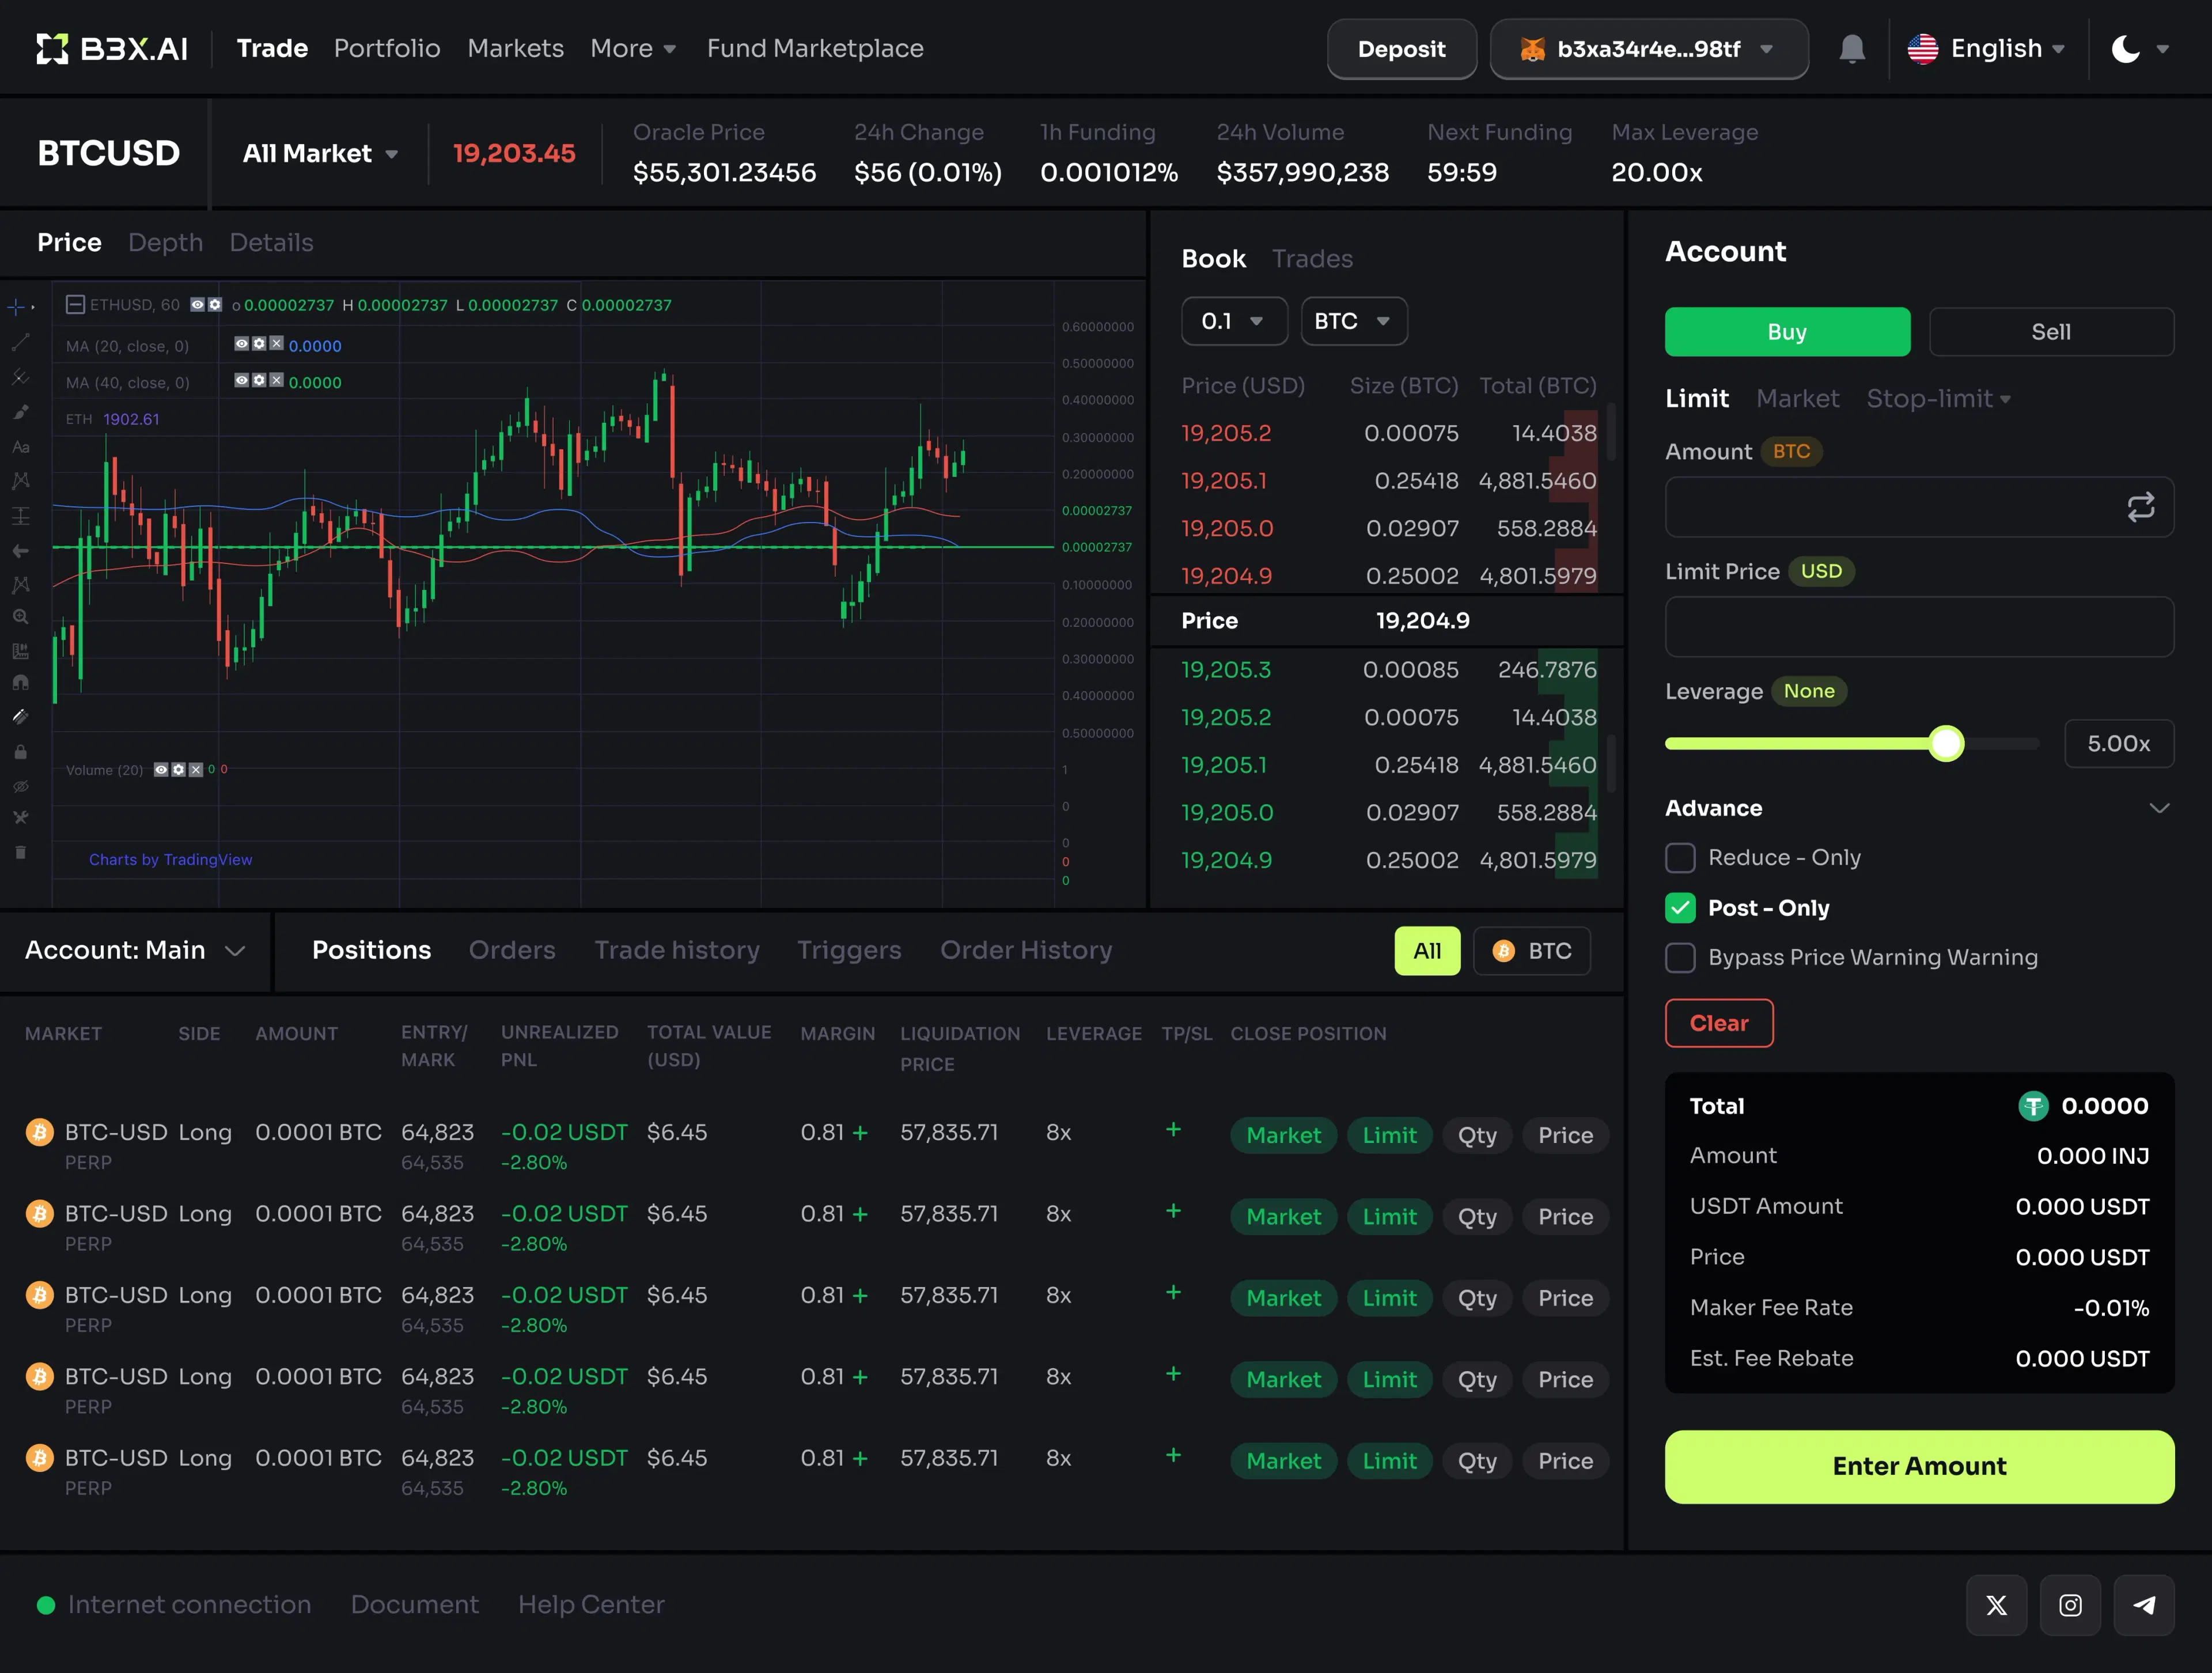Open the All Market dropdown
The width and height of the screenshot is (2212, 1673).
pyautogui.click(x=320, y=153)
